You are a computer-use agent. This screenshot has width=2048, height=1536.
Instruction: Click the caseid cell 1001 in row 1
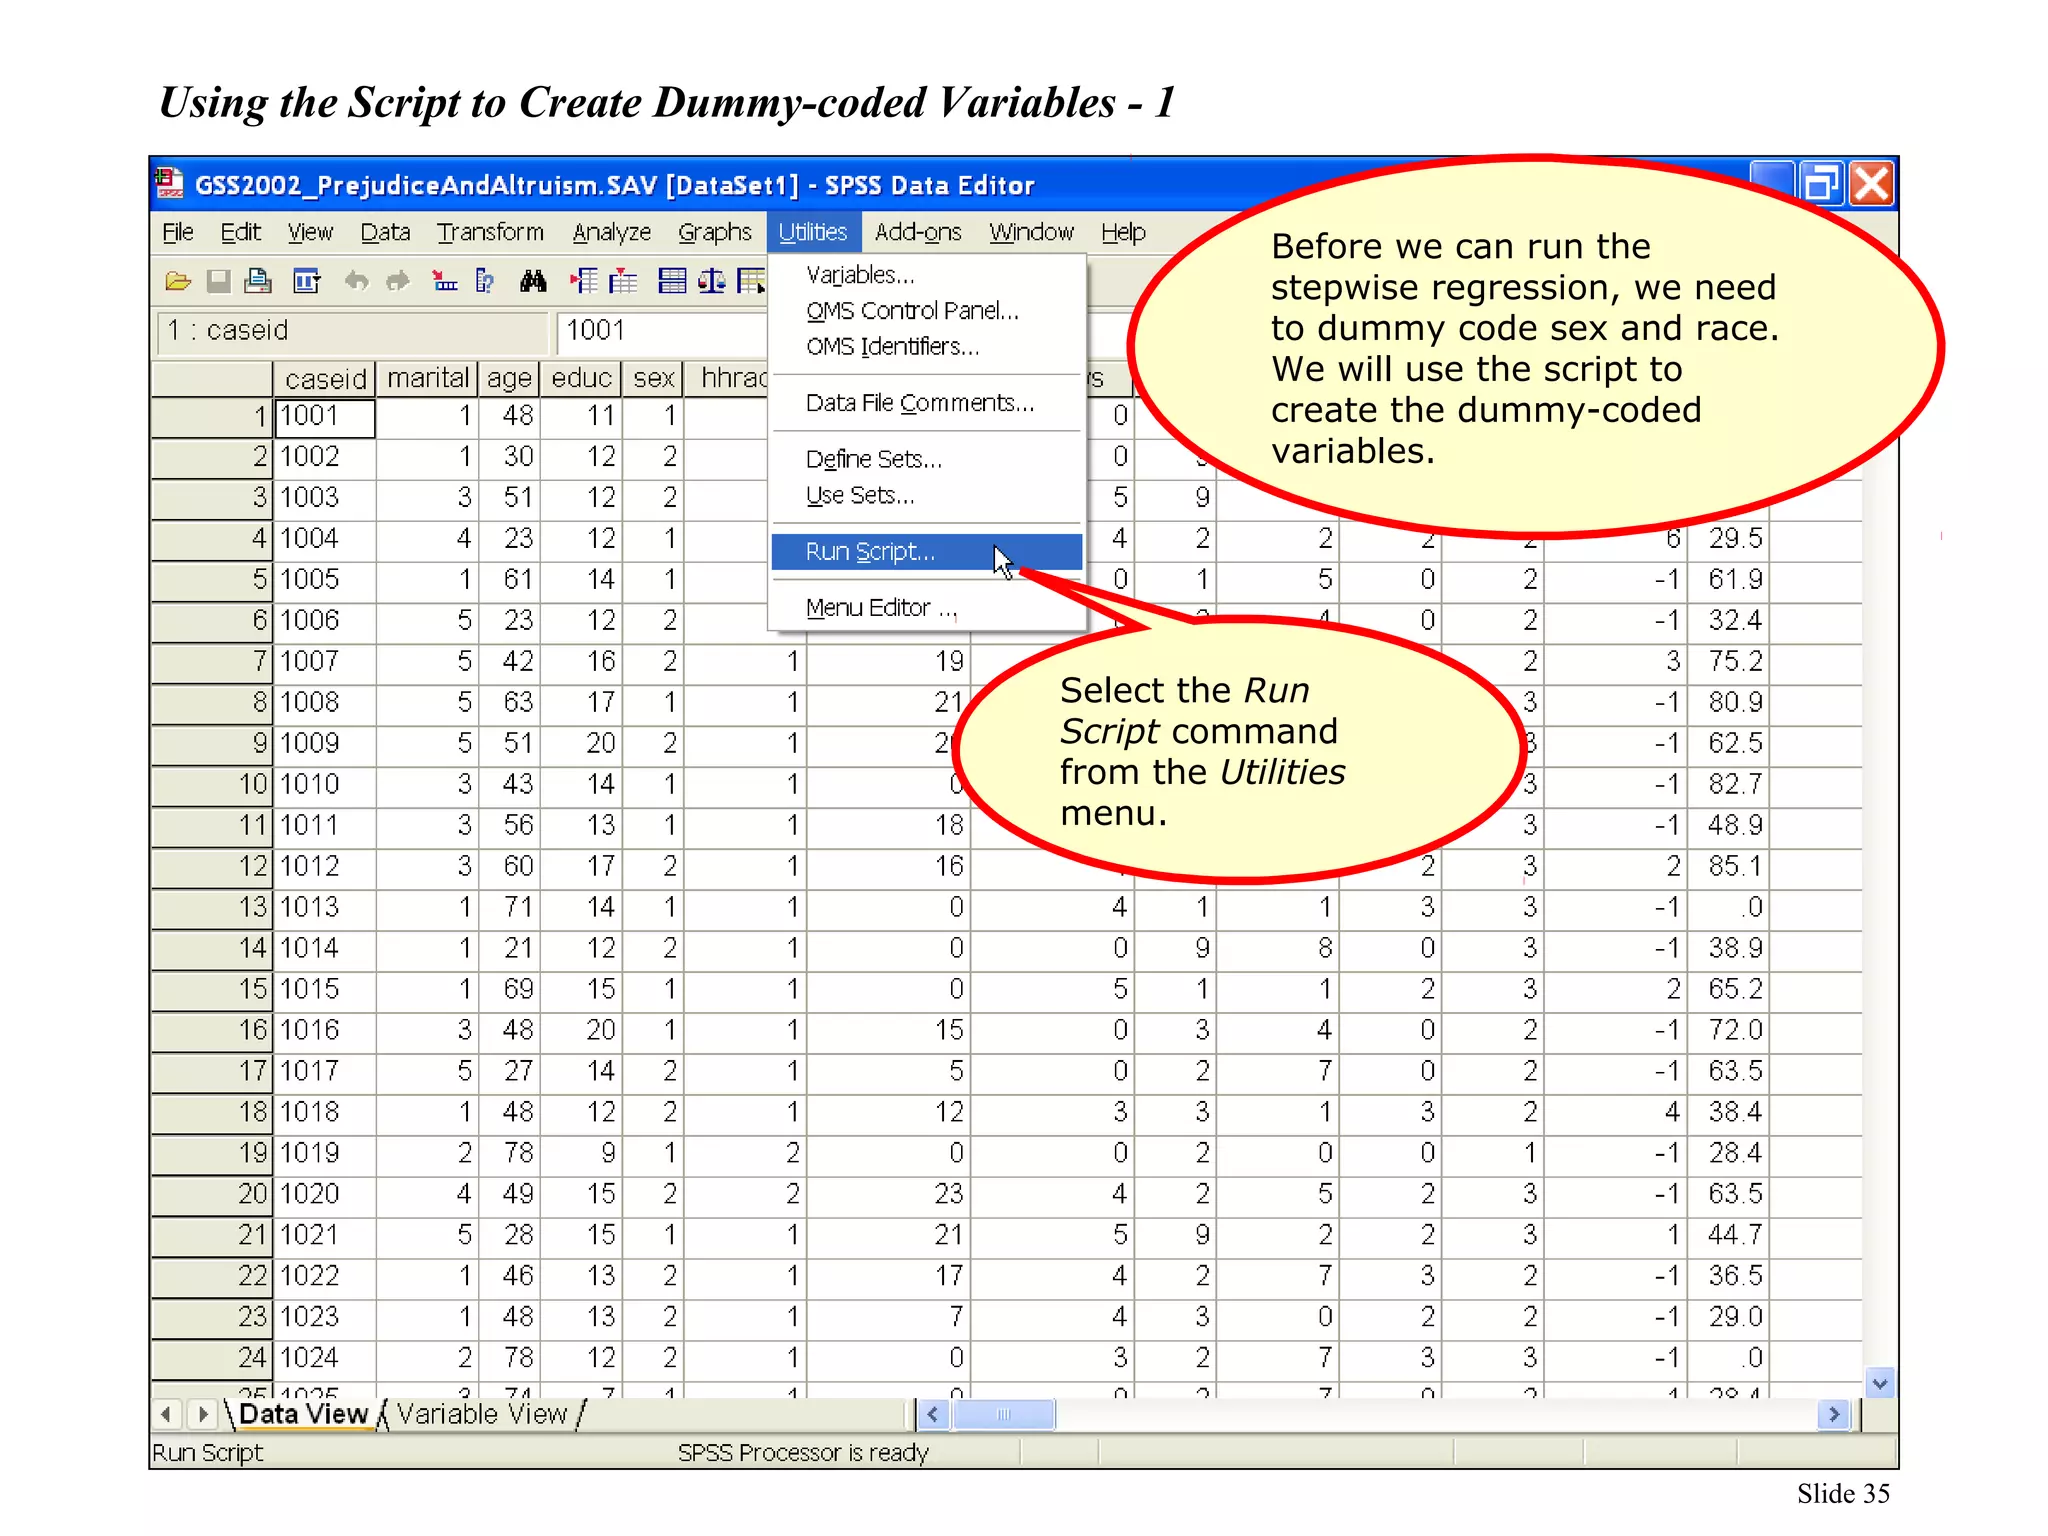(x=325, y=416)
